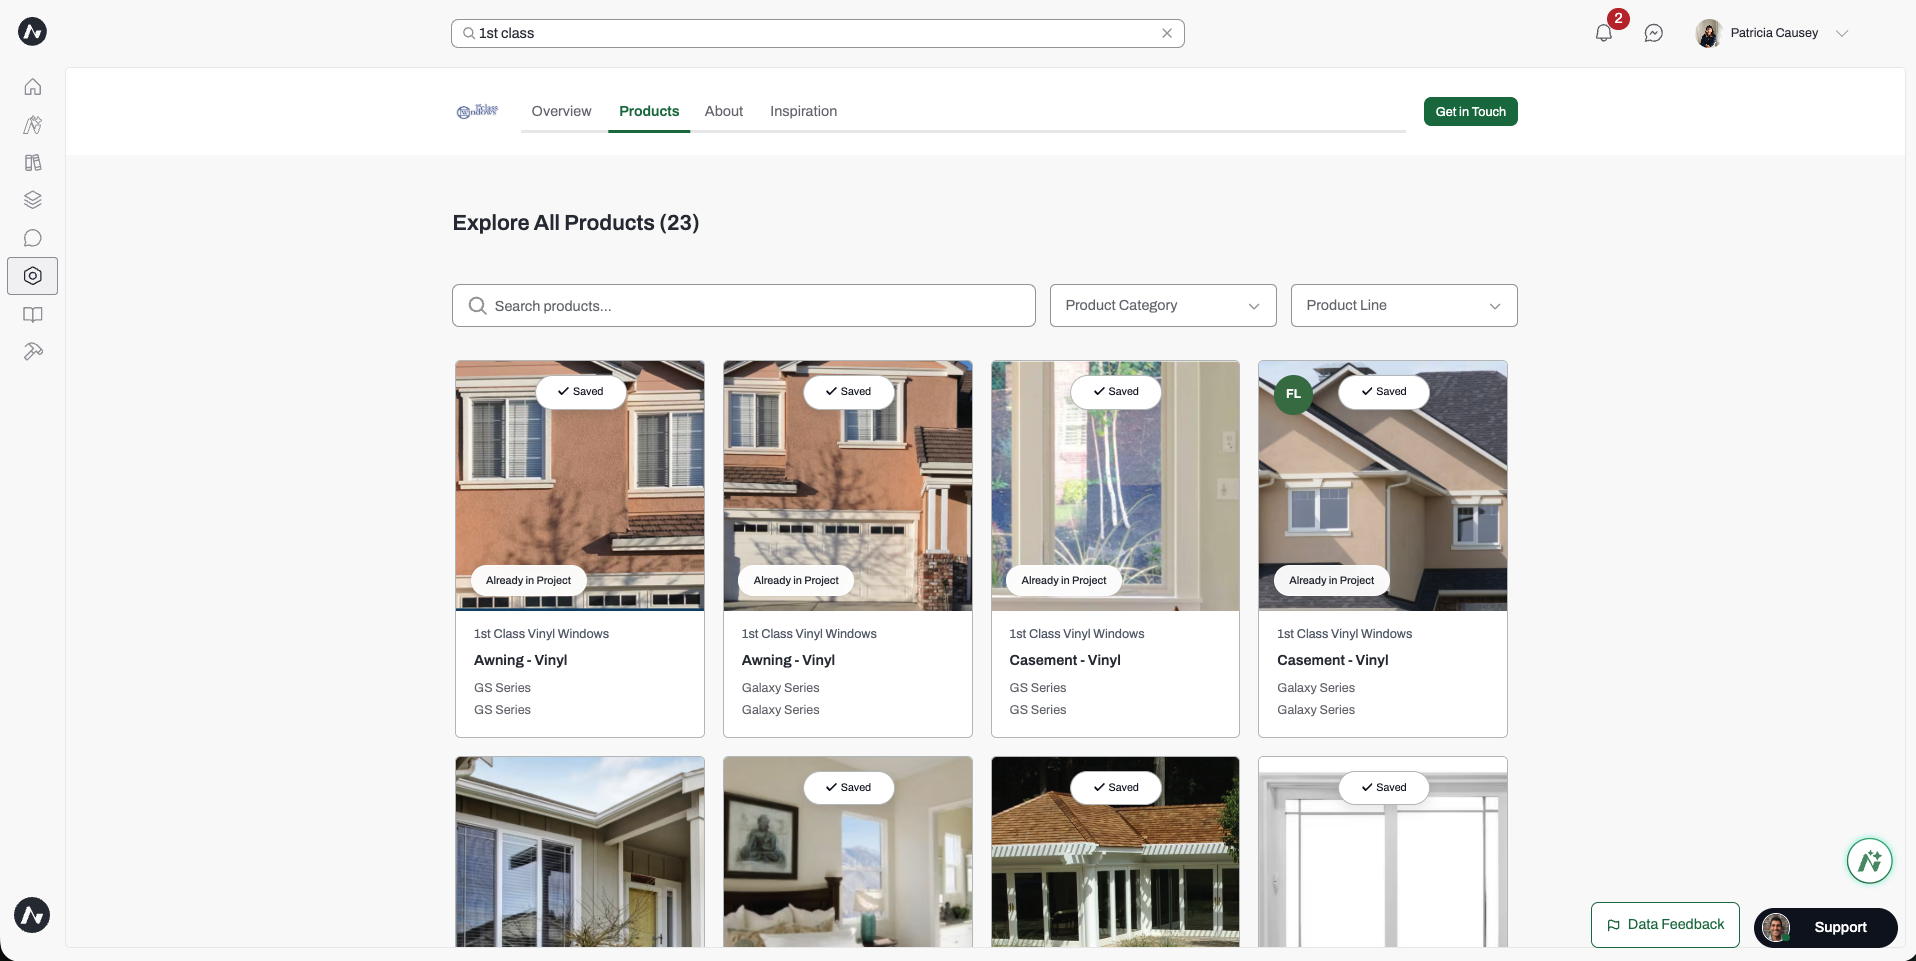Click into the top search bar containing '1st class'

pos(818,33)
